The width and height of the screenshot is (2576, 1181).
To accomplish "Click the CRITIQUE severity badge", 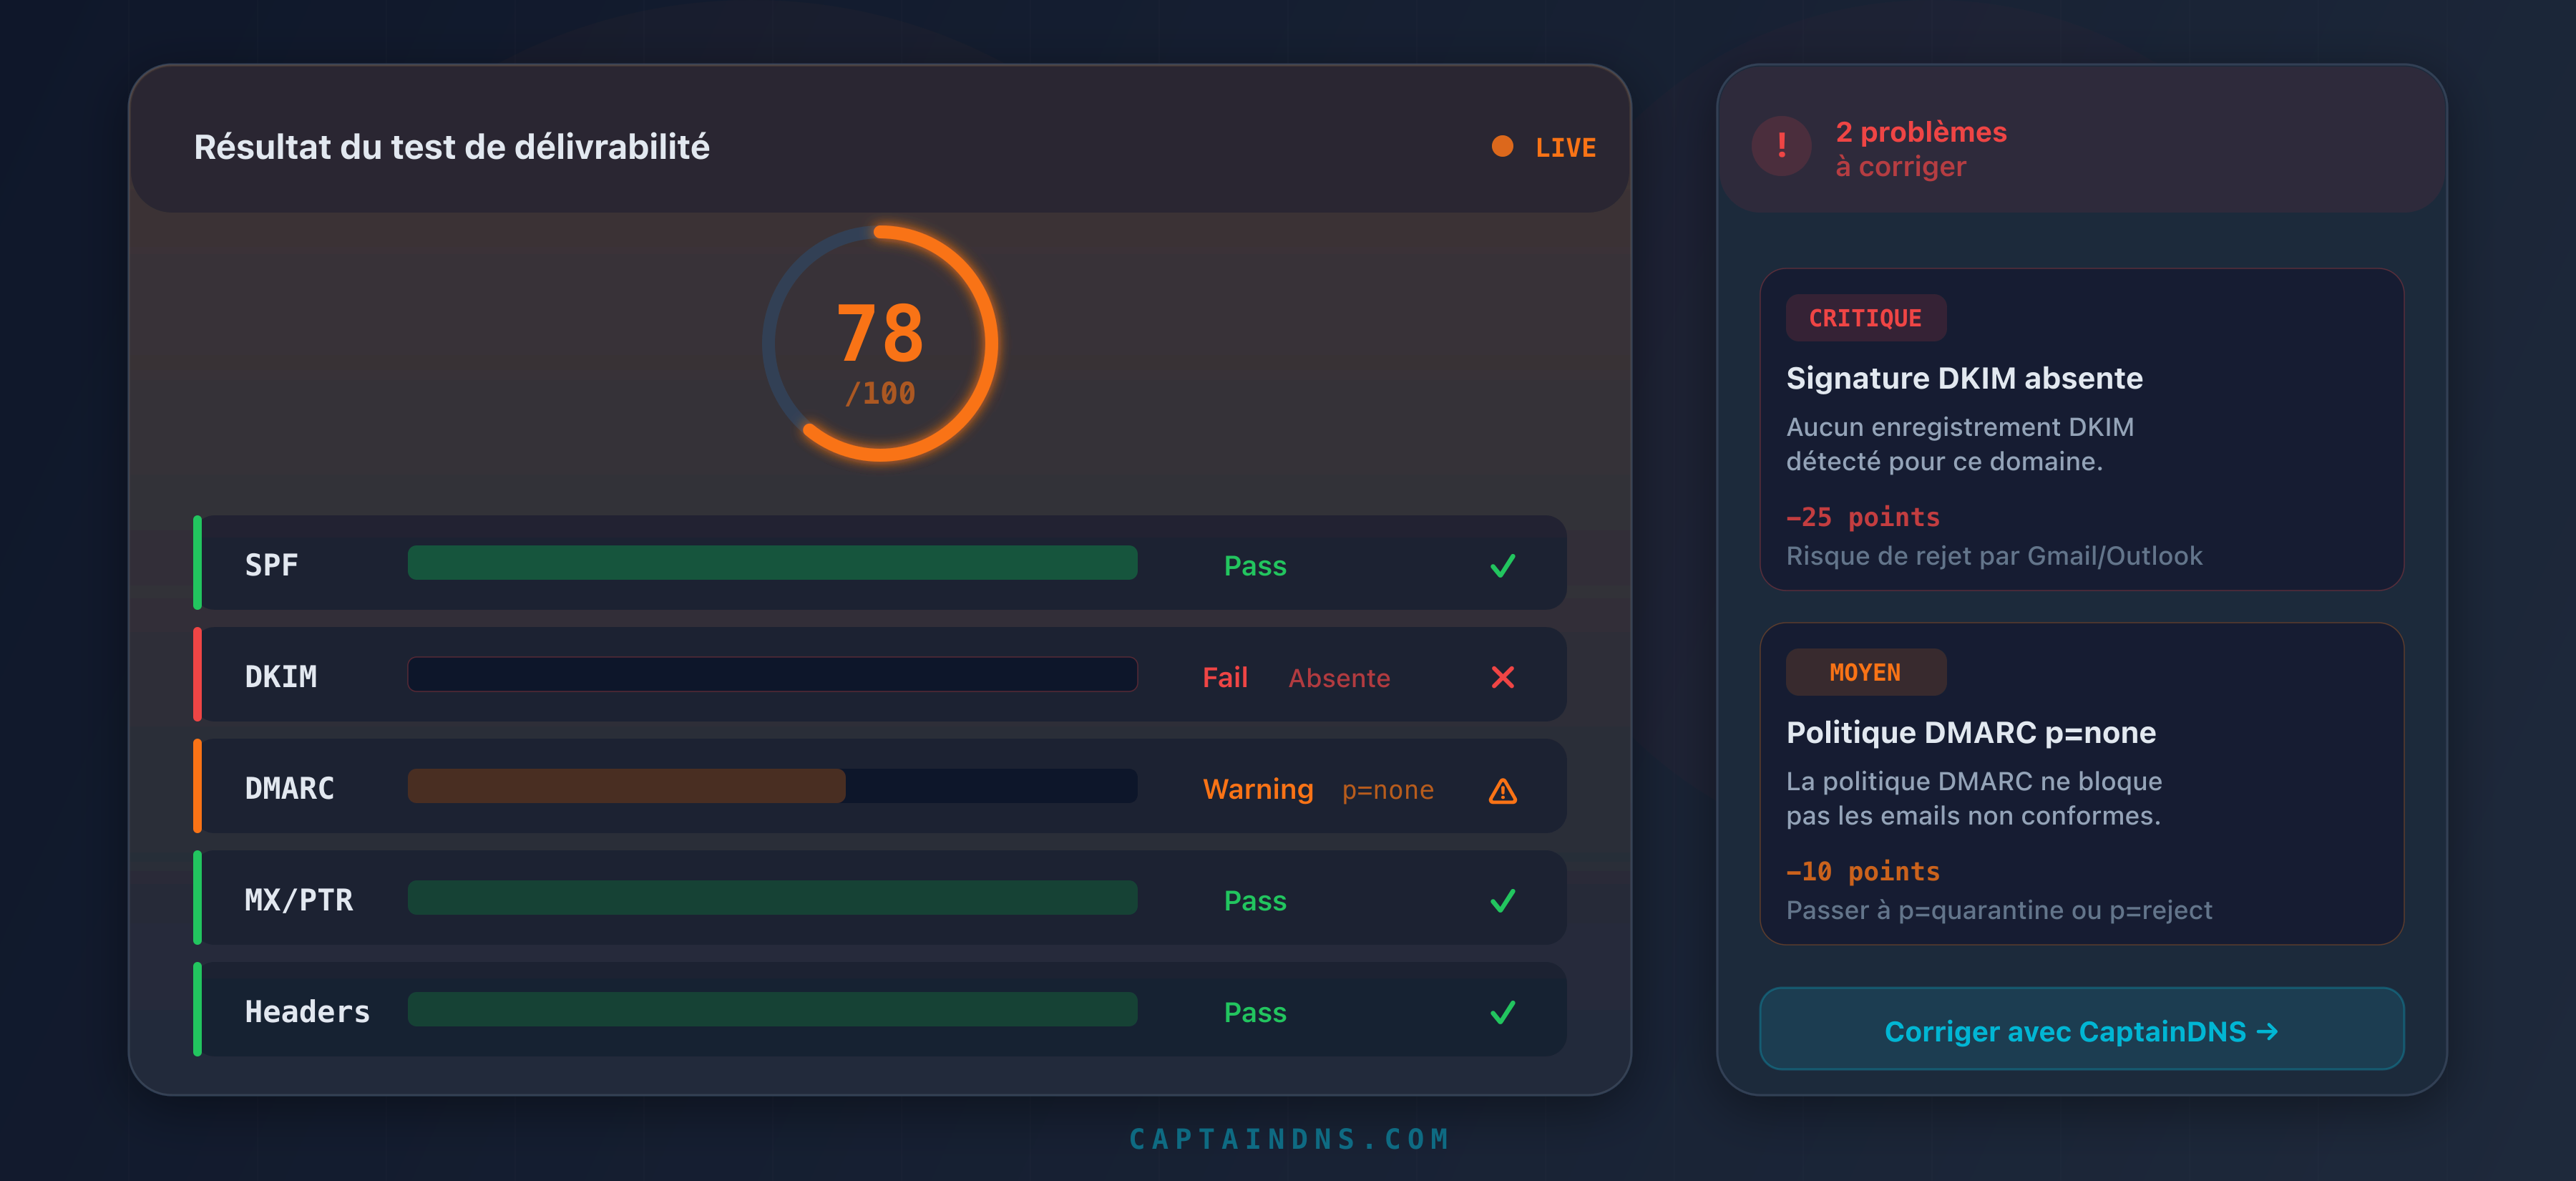I will pos(1865,318).
